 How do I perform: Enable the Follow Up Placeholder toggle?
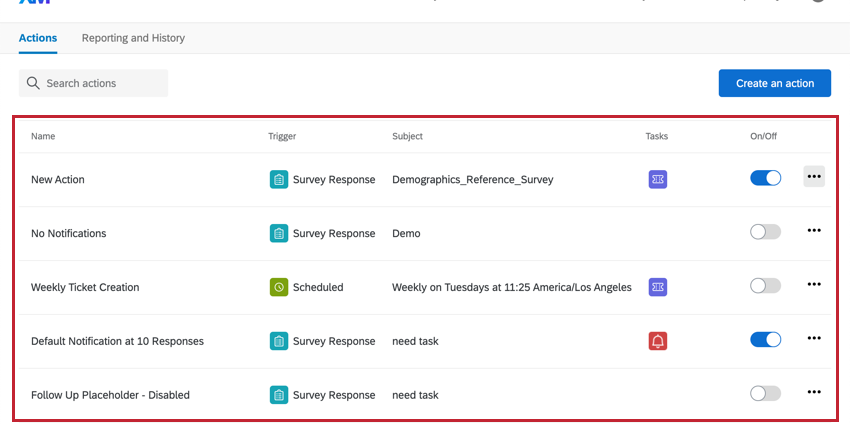(x=765, y=394)
